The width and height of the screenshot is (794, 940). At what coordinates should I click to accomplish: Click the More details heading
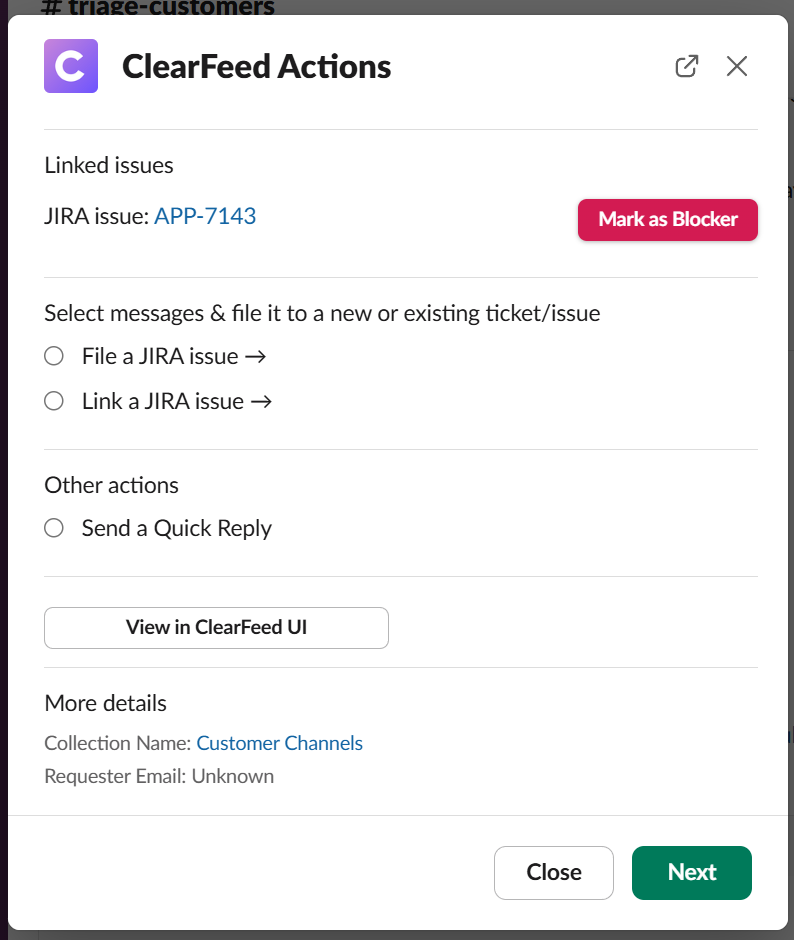point(105,703)
